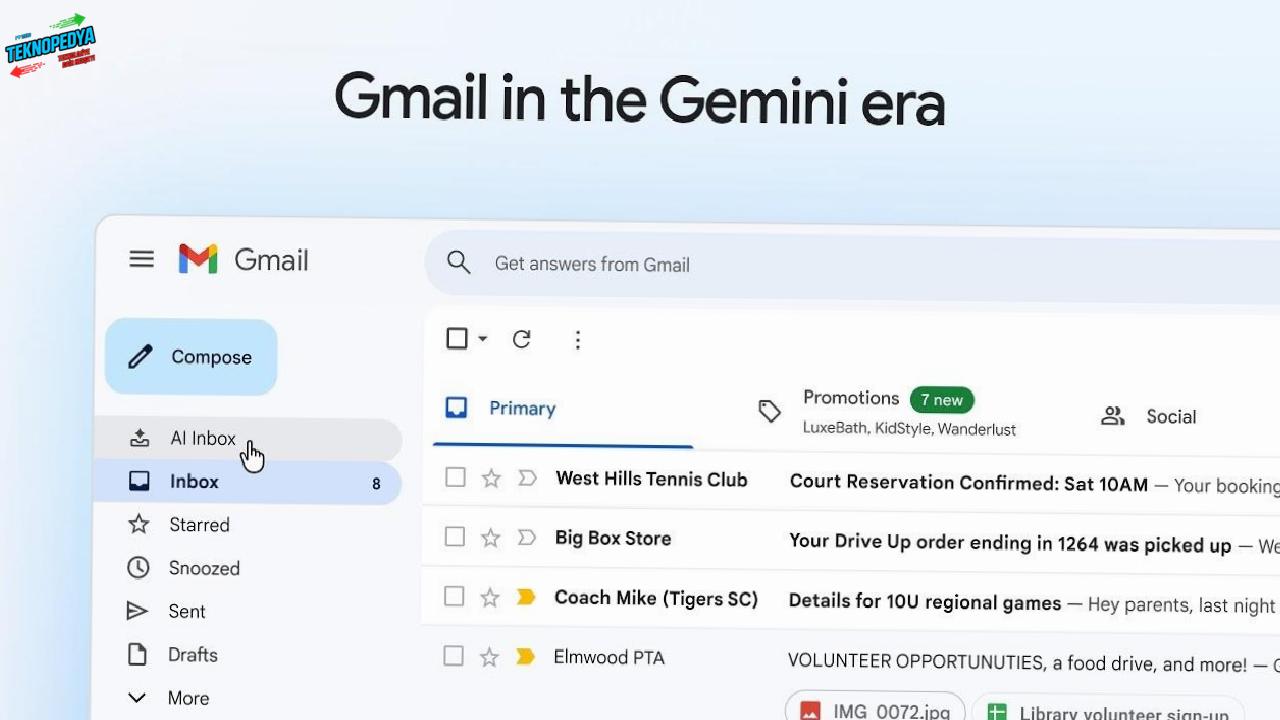The image size is (1280, 720).
Task: Star the Big Box Store email
Action: click(x=490, y=538)
